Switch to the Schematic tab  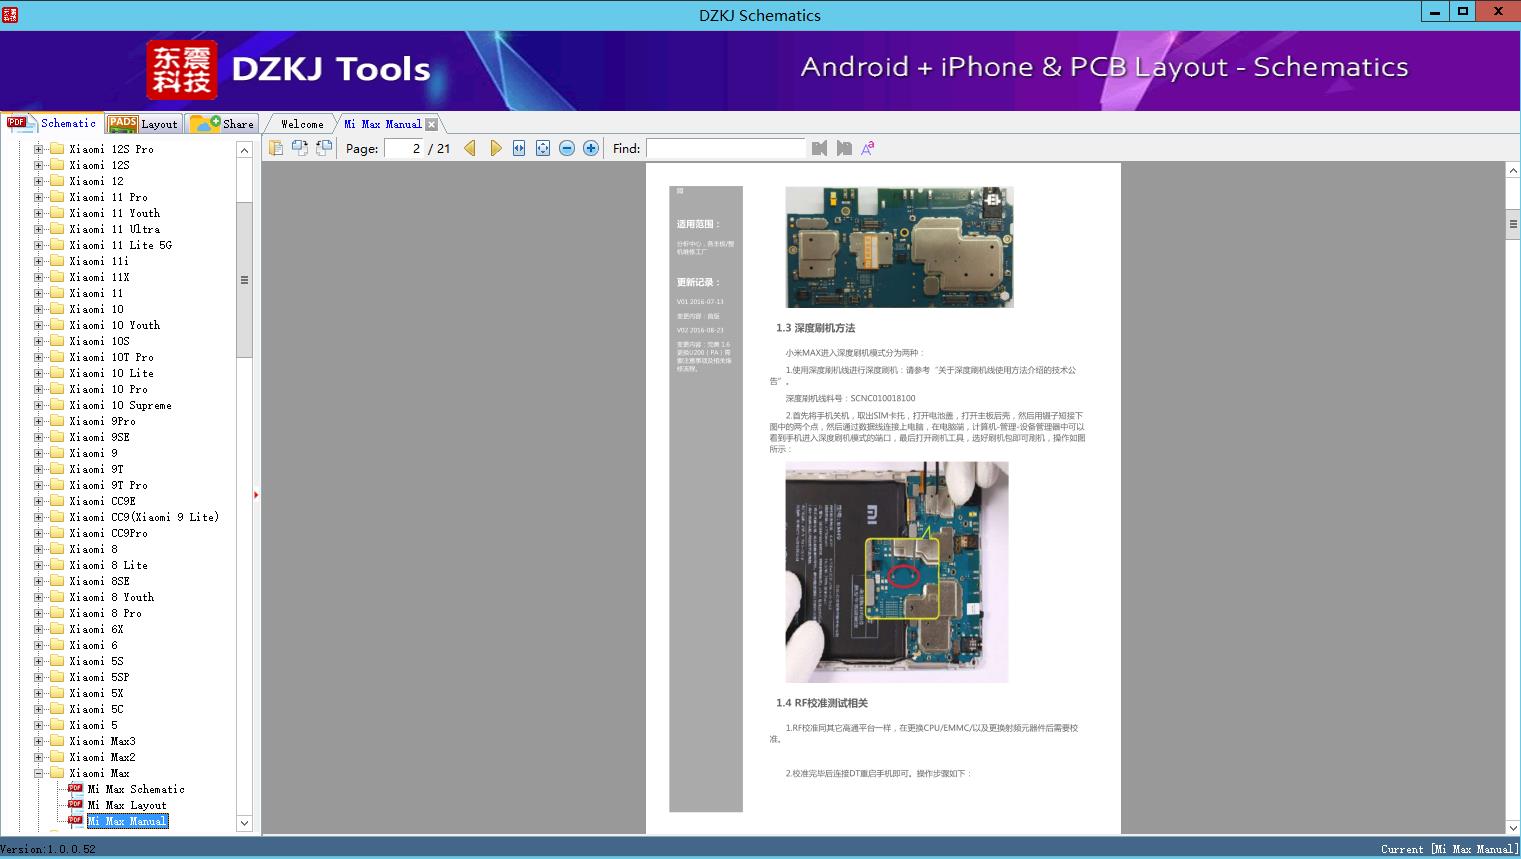52,123
